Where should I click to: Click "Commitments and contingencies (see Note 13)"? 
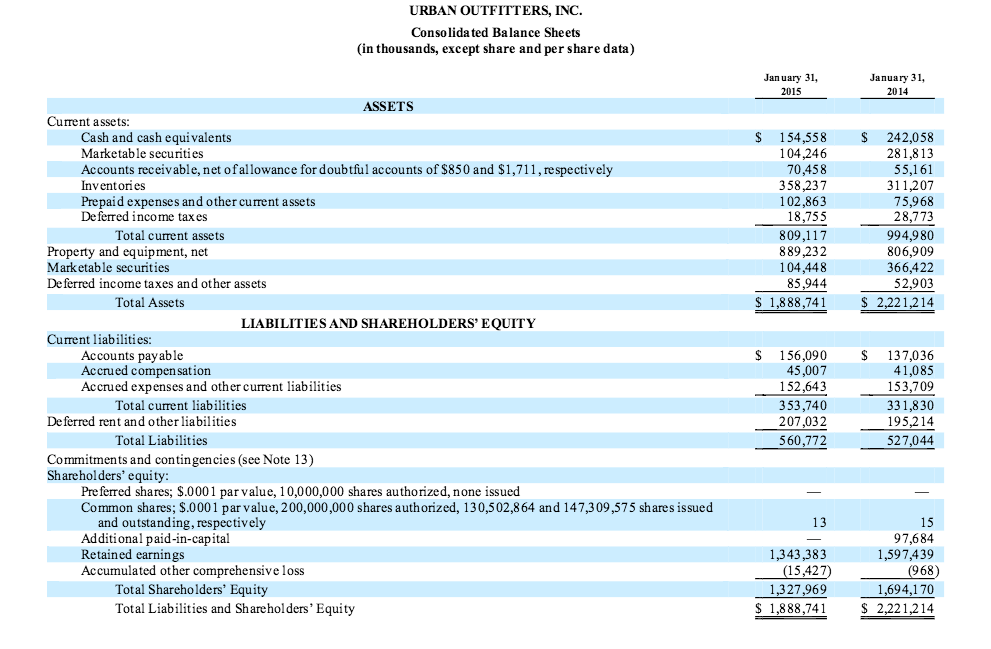click(180, 459)
